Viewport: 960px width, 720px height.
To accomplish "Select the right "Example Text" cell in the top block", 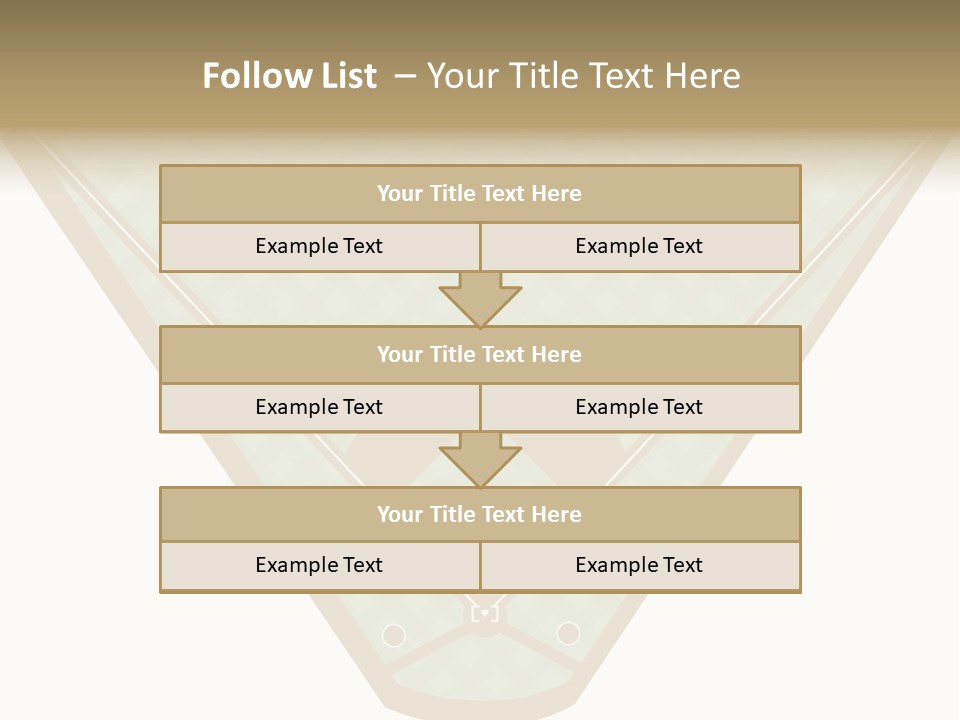I will tap(639, 246).
